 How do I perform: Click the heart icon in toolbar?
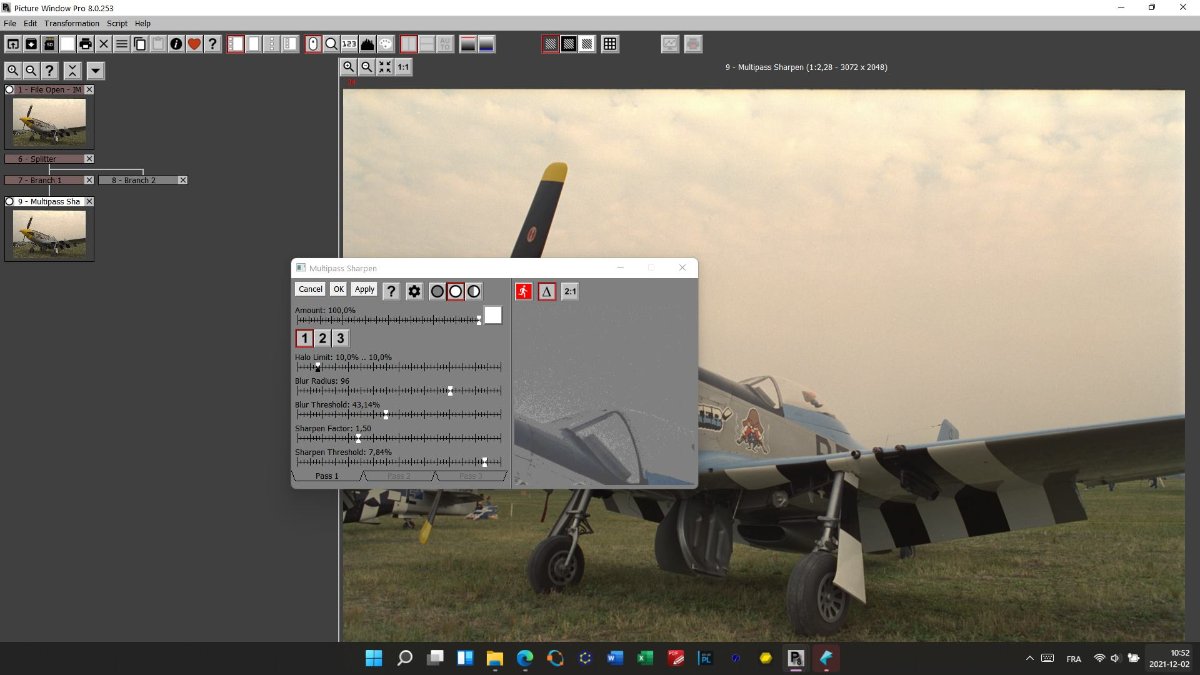[x=194, y=44]
